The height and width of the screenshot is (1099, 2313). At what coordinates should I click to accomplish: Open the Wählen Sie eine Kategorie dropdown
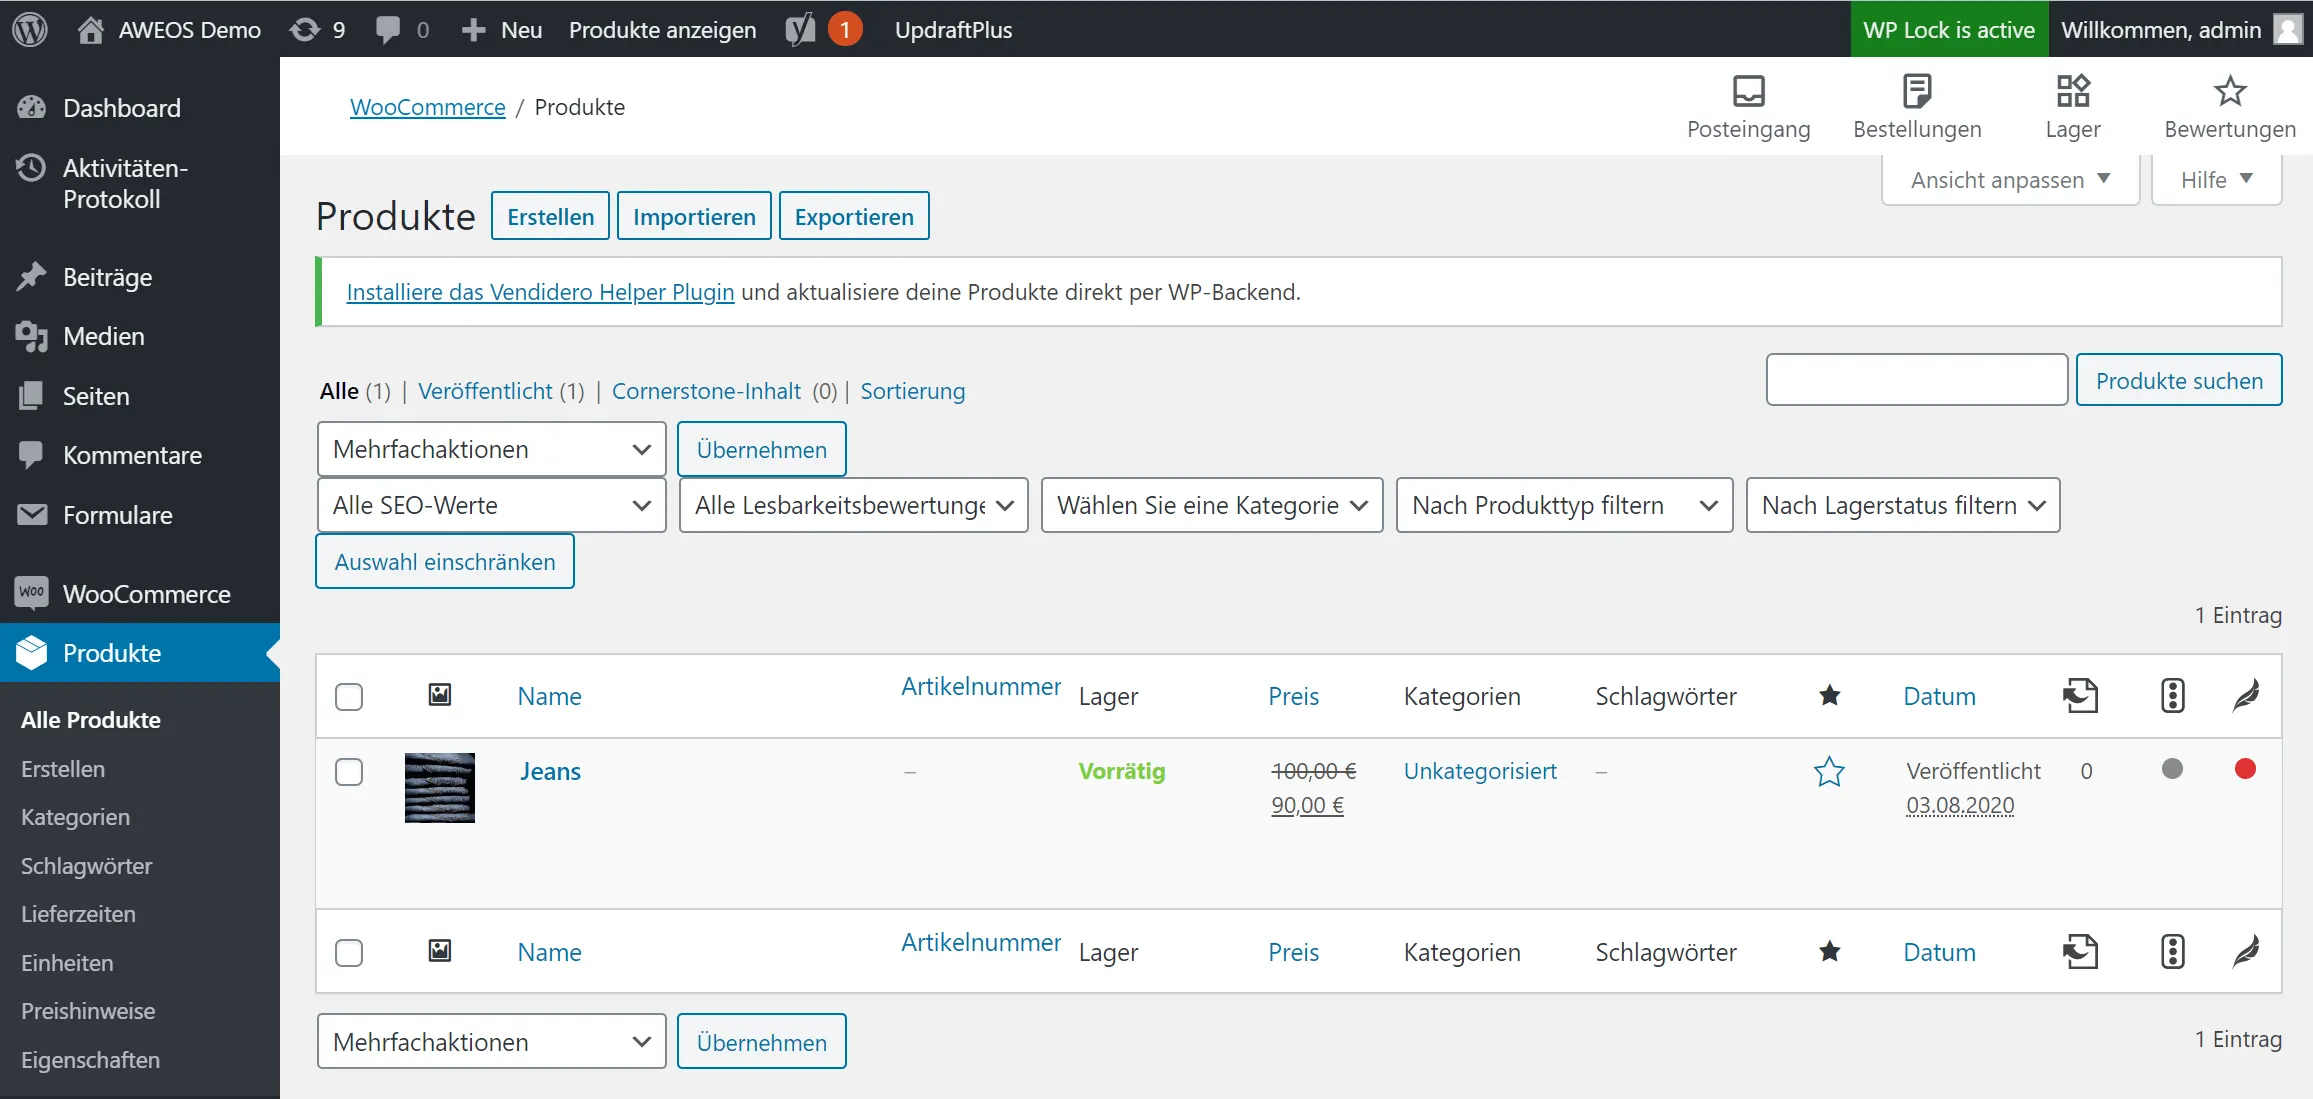coord(1212,505)
